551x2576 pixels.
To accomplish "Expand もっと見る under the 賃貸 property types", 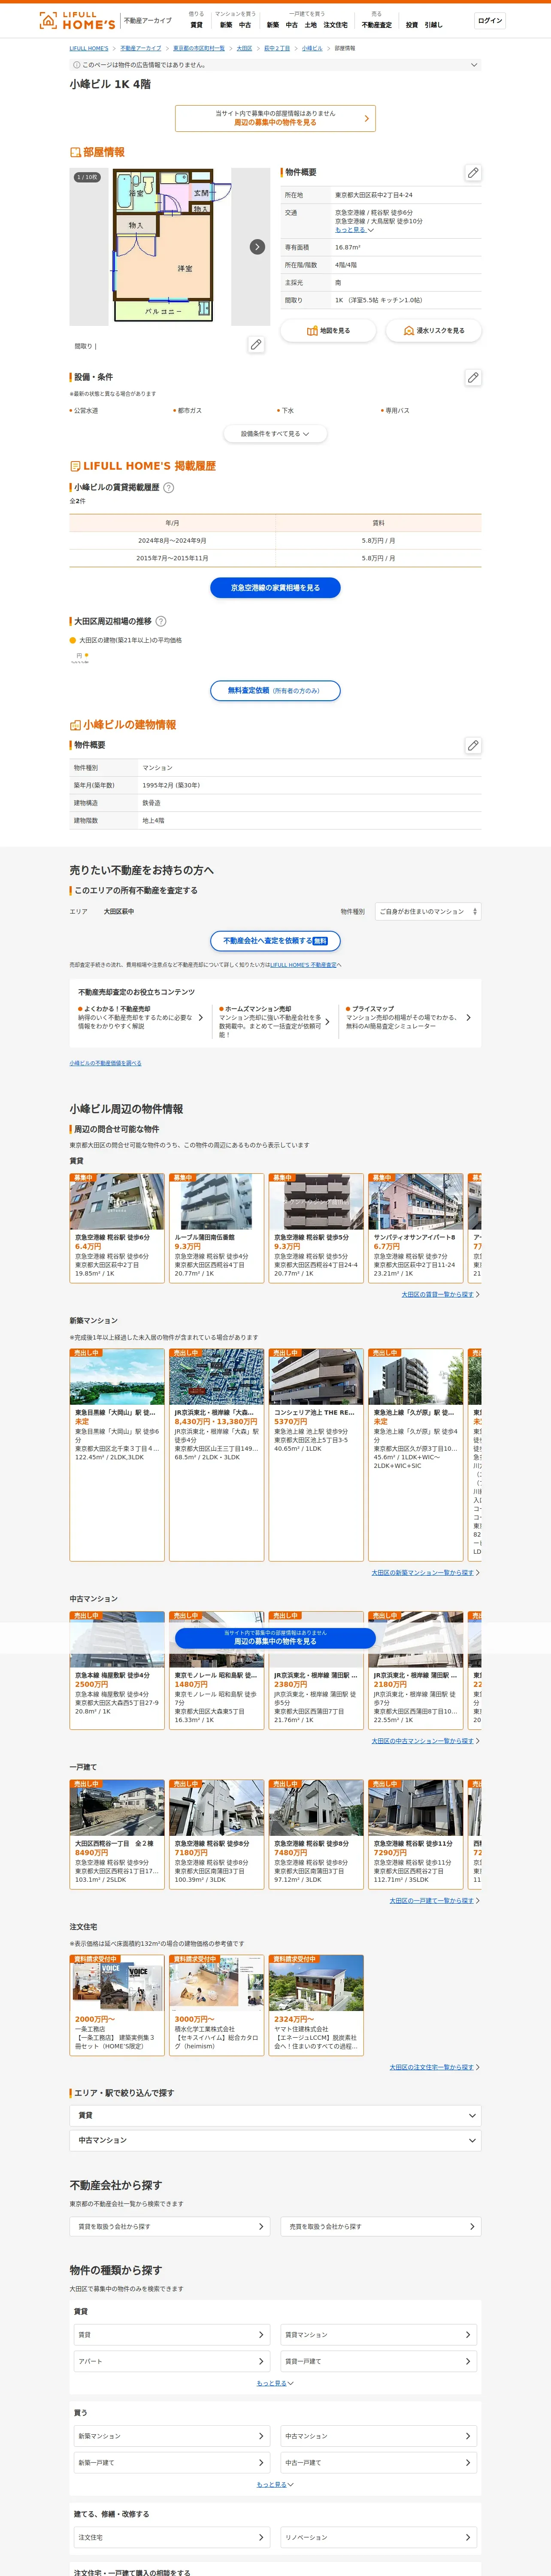I will (x=275, y=2383).
